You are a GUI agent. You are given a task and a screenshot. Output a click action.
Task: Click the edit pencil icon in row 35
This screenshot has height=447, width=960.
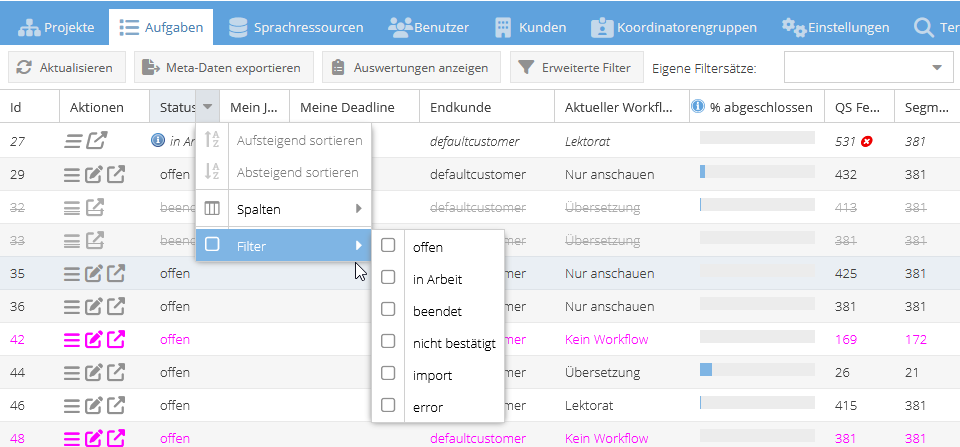coord(94,273)
